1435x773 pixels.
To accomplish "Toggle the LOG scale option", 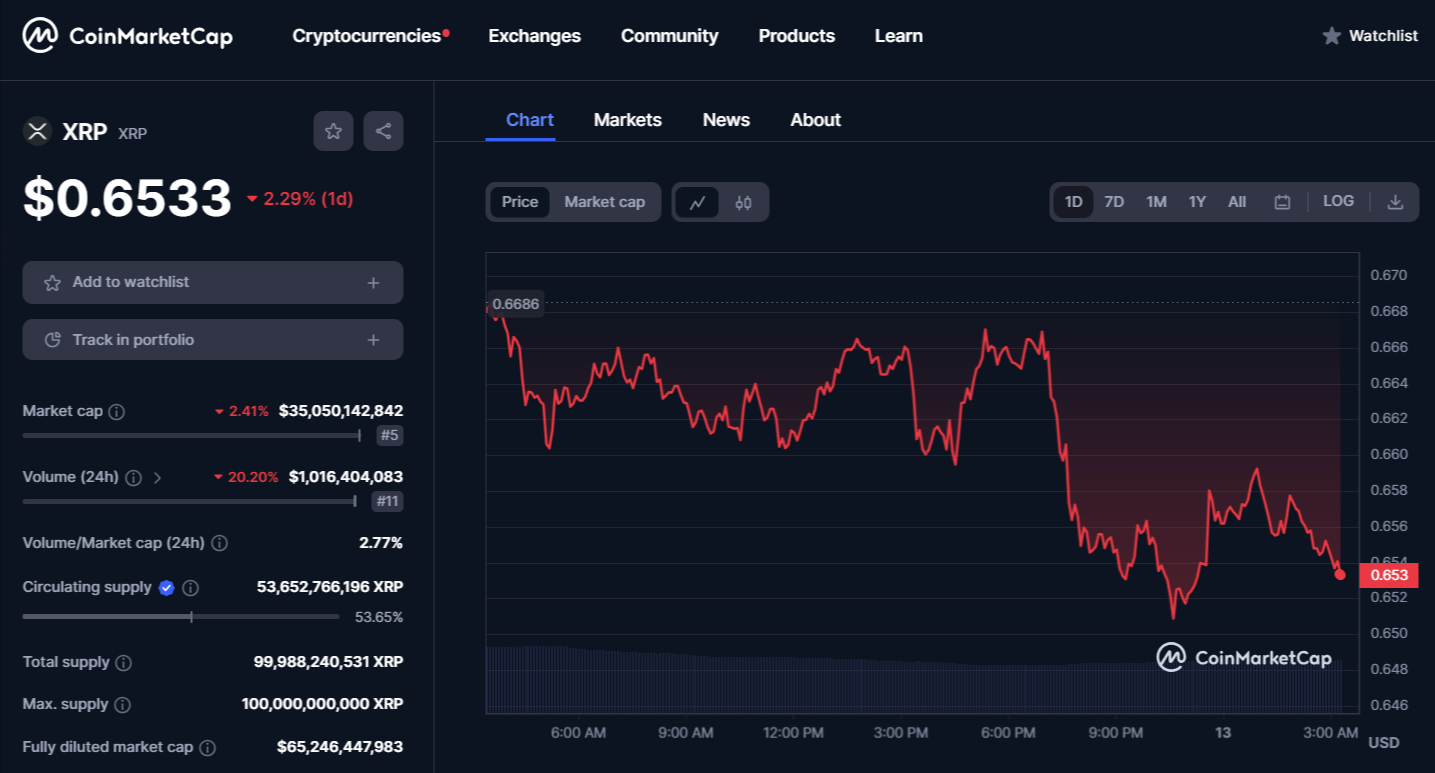I will pos(1338,201).
